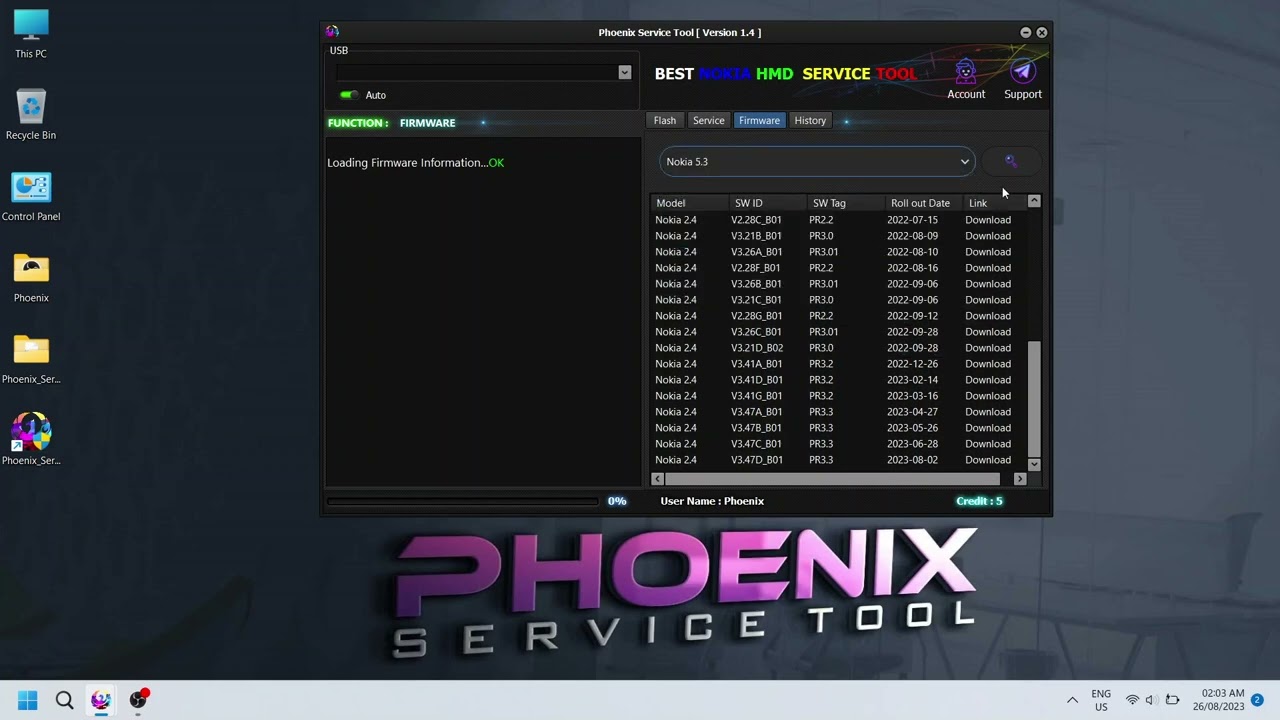Open the Phoenix folder on desktop
Image resolution: width=1280 pixels, height=720 pixels.
click(31, 277)
